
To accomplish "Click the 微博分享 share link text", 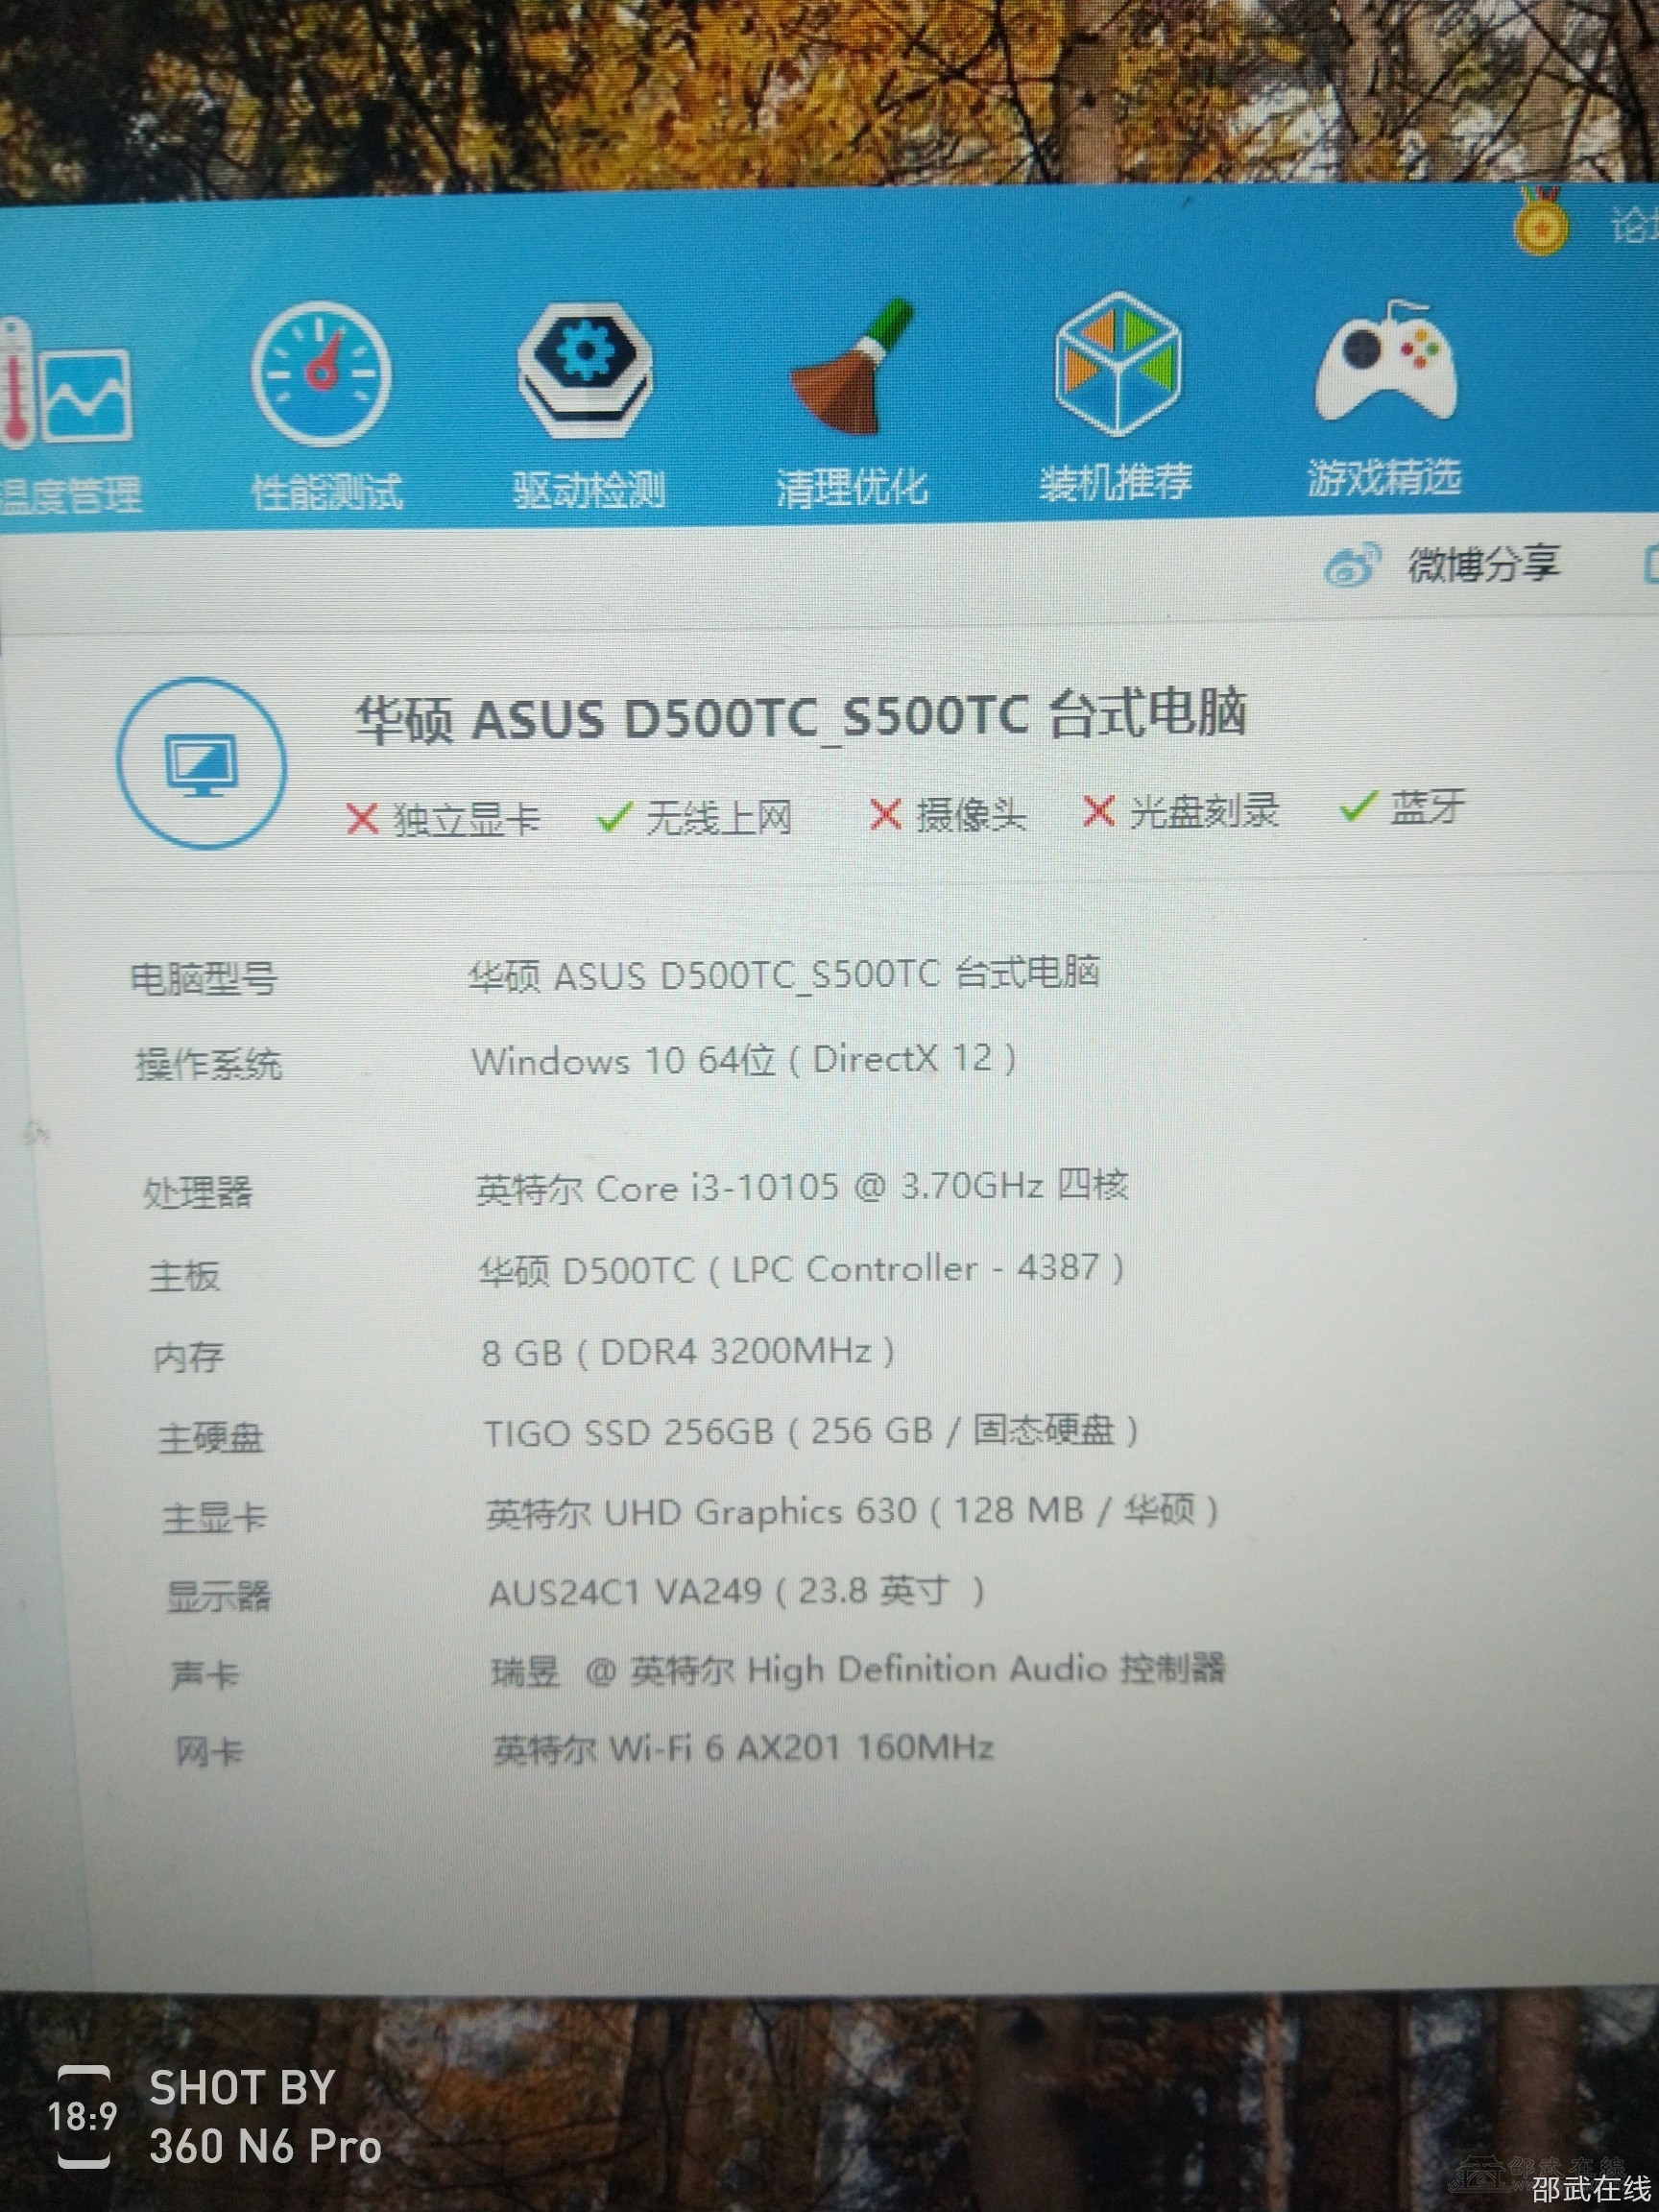I will (1483, 565).
